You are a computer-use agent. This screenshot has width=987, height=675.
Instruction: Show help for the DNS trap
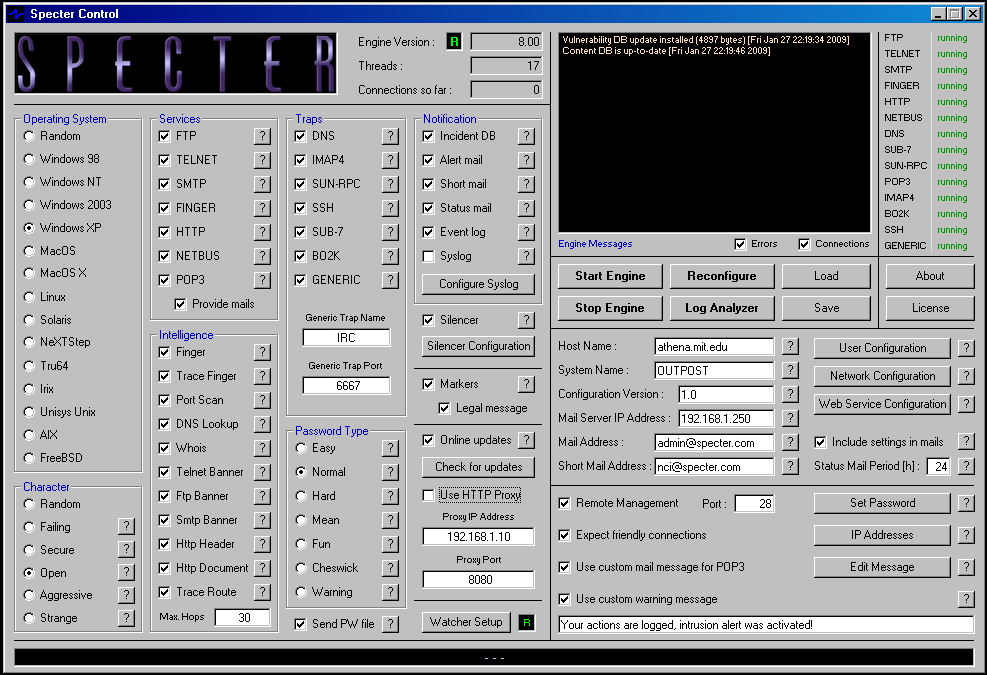(x=390, y=136)
